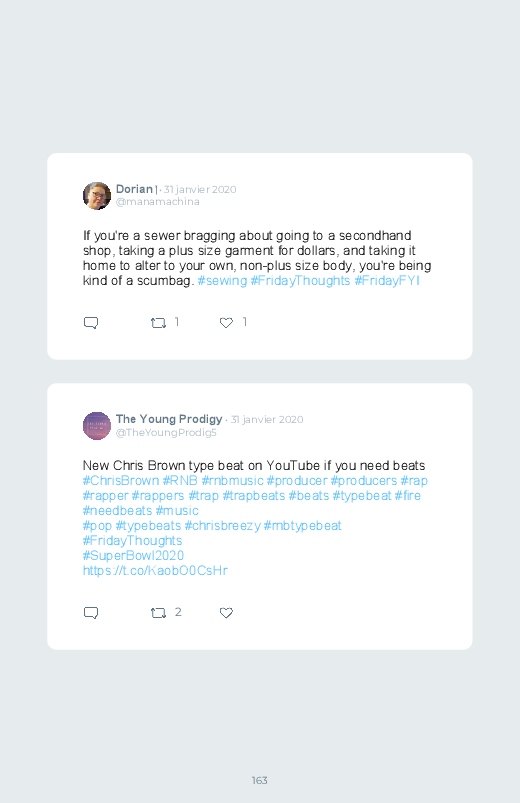
Task: Open the #ChrisBrown hashtag
Action: [121, 481]
